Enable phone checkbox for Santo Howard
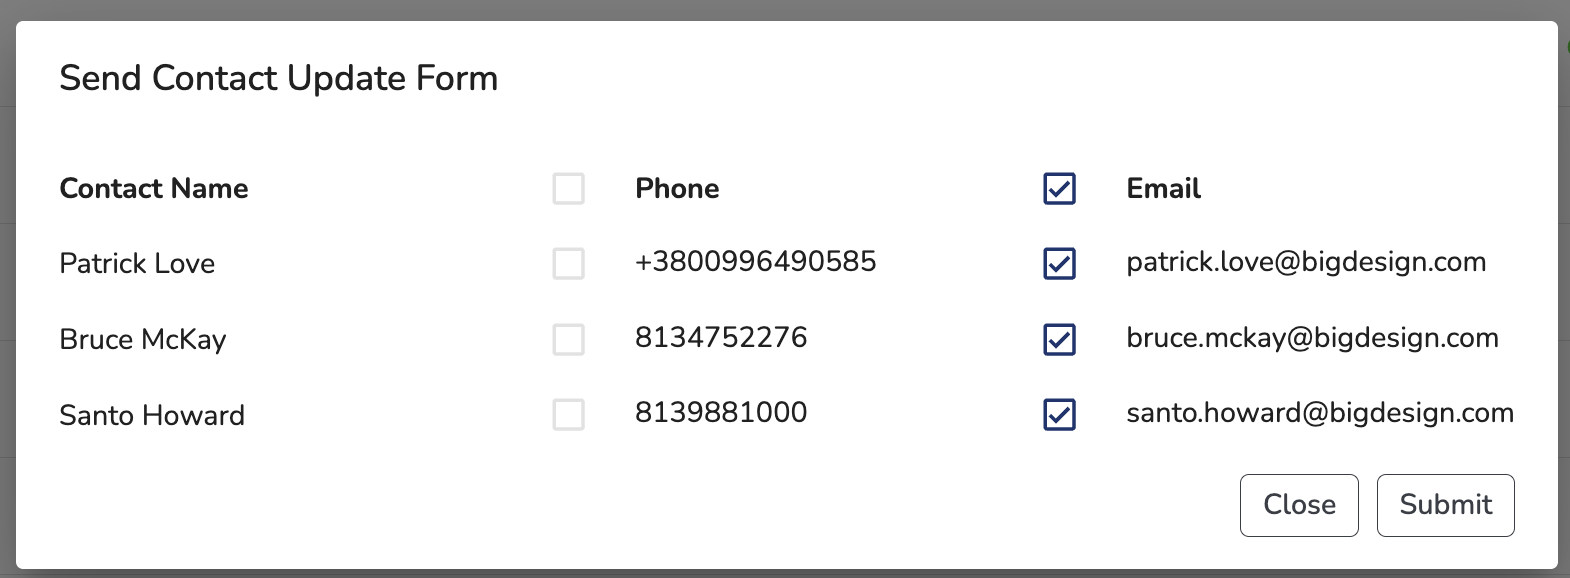The width and height of the screenshot is (1570, 578). point(568,414)
